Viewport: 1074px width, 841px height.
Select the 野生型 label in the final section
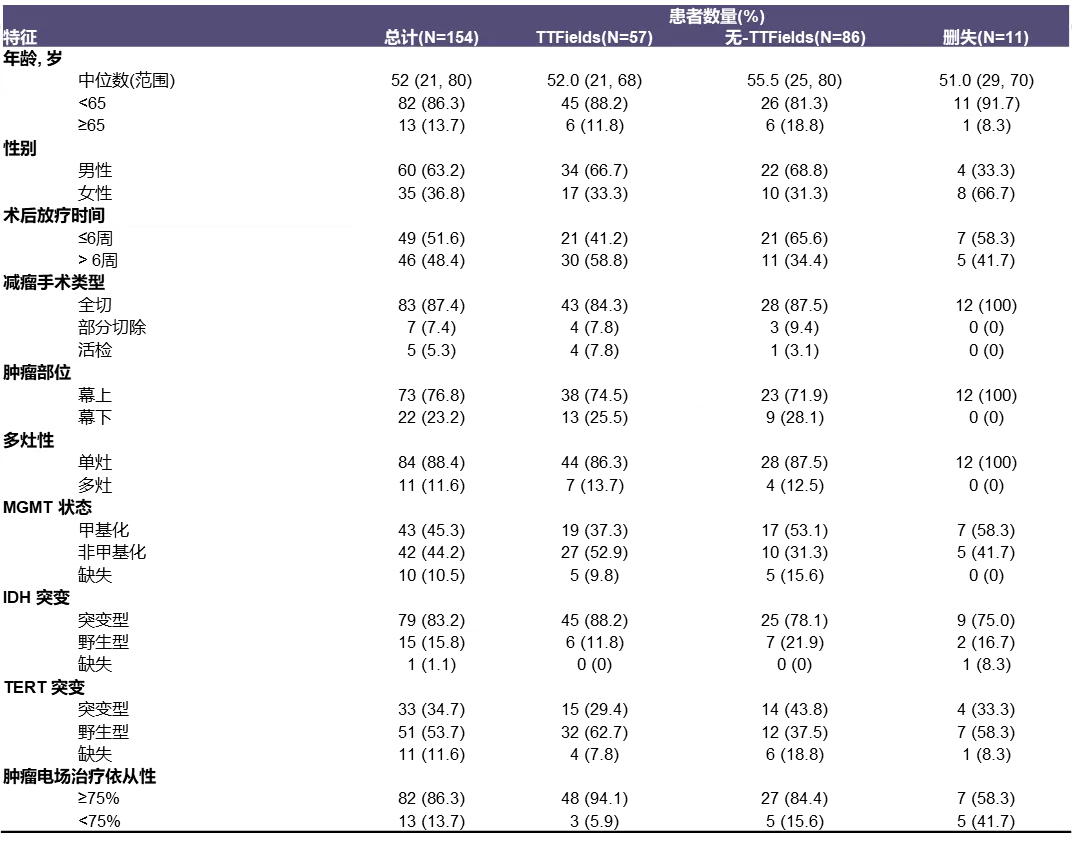tap(103, 733)
